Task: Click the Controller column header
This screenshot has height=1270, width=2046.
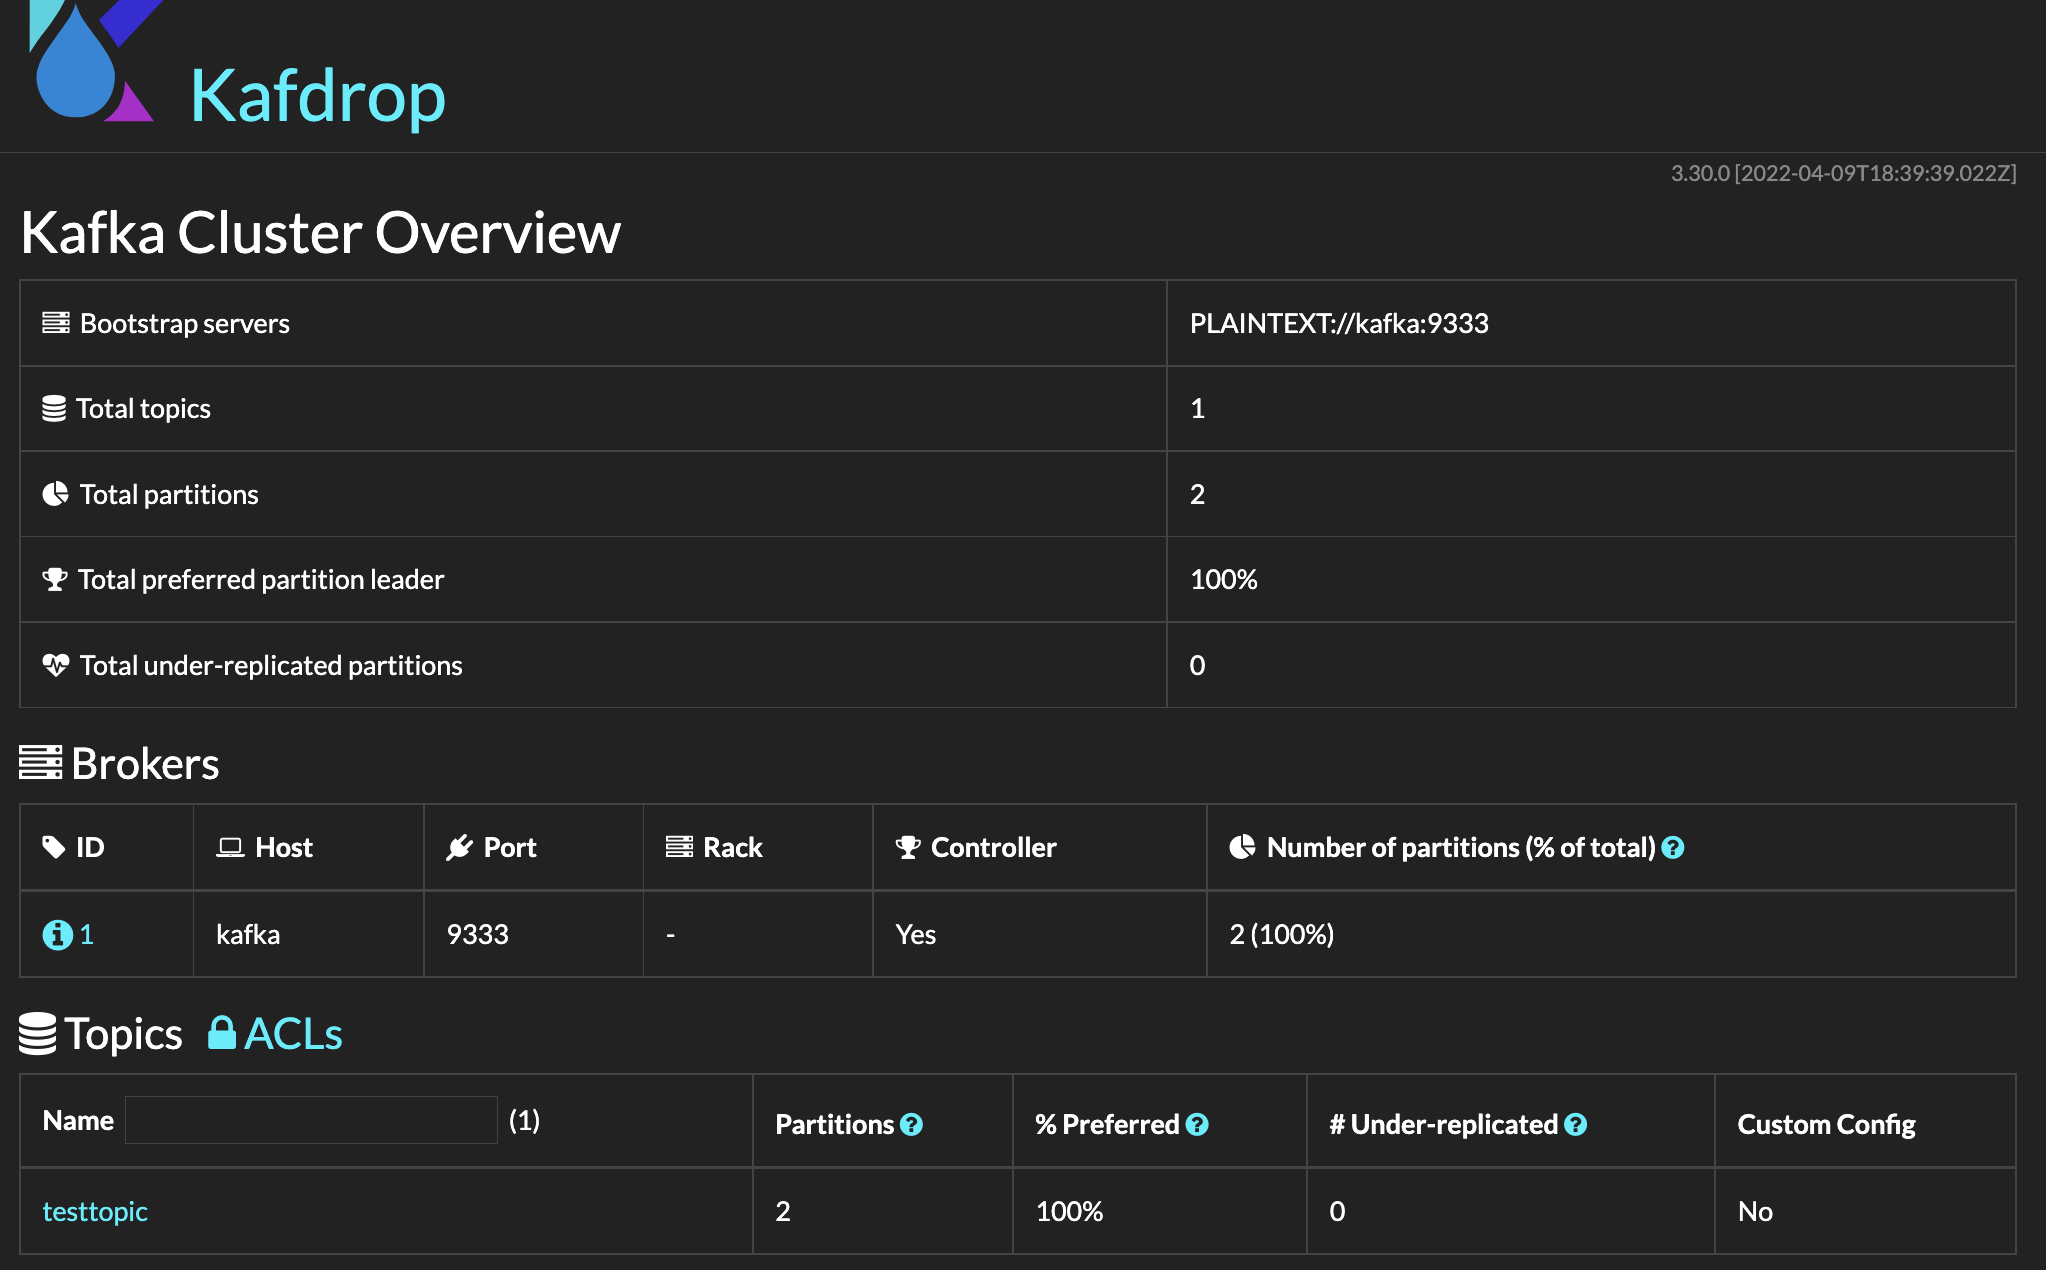Action: point(992,848)
